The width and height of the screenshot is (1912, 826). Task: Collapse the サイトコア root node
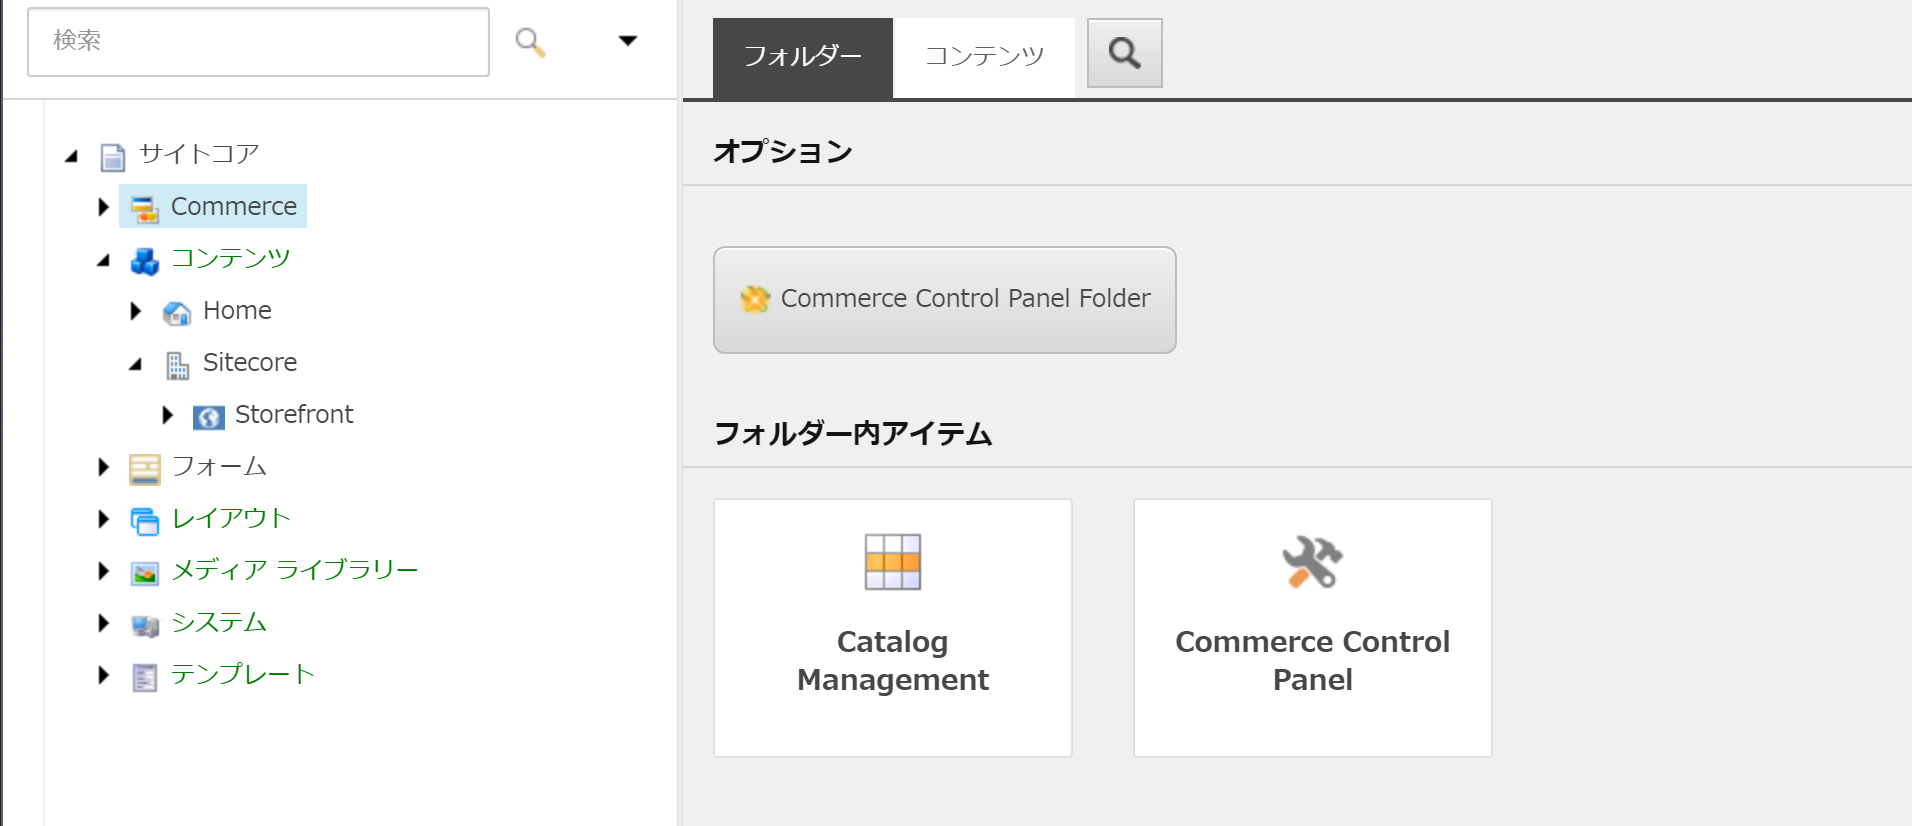coord(72,156)
